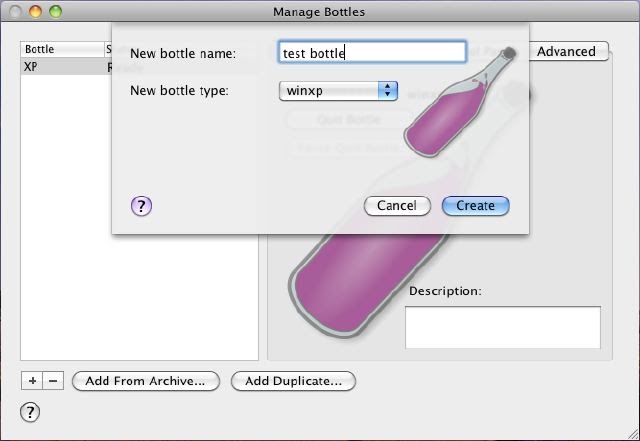Click the minus icon to remove a bottle
The image size is (640, 441).
pos(54,381)
